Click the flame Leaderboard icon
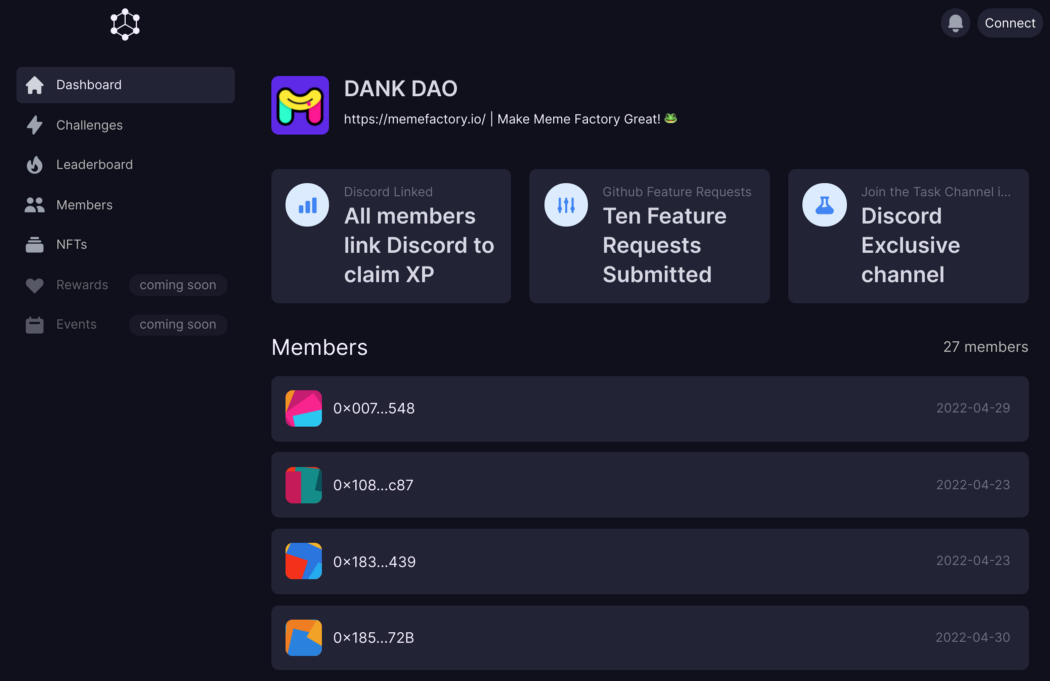This screenshot has width=1050, height=681. [x=35, y=165]
